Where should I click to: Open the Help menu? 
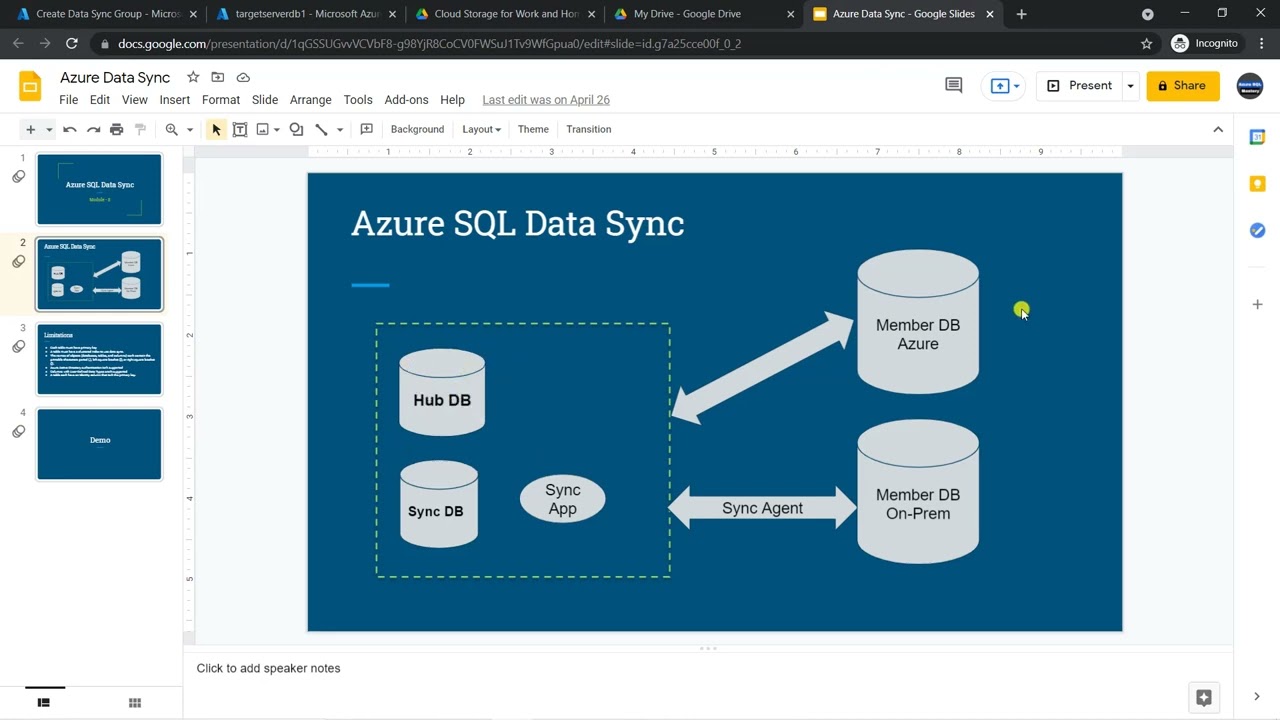point(453,100)
